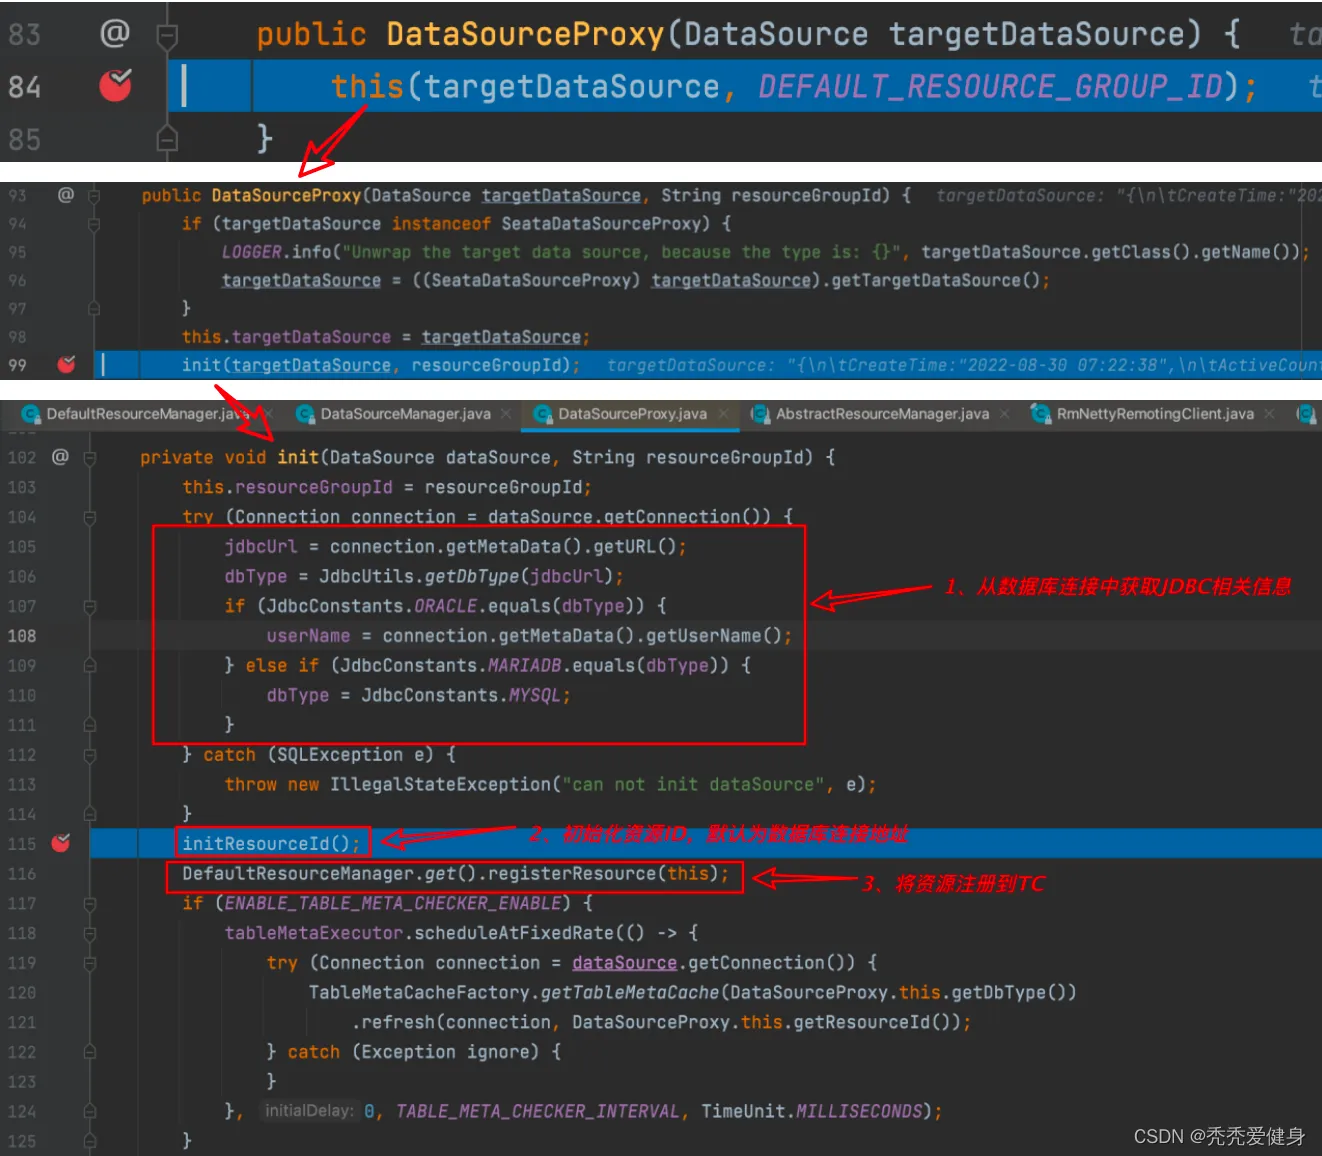Collapse the constructor fold marker on line 83

(x=167, y=35)
